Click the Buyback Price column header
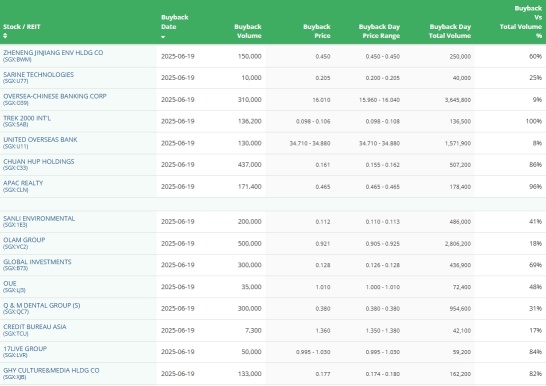The height and width of the screenshot is (386, 546). click(x=317, y=31)
